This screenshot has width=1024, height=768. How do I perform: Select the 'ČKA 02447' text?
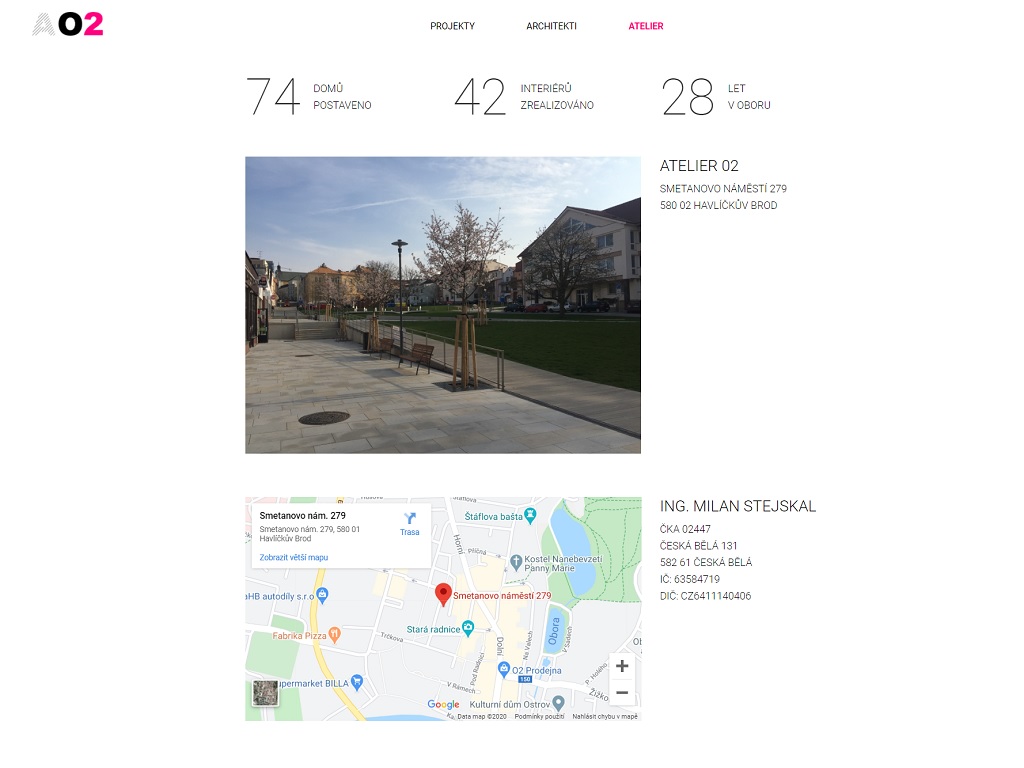pyautogui.click(x=685, y=529)
